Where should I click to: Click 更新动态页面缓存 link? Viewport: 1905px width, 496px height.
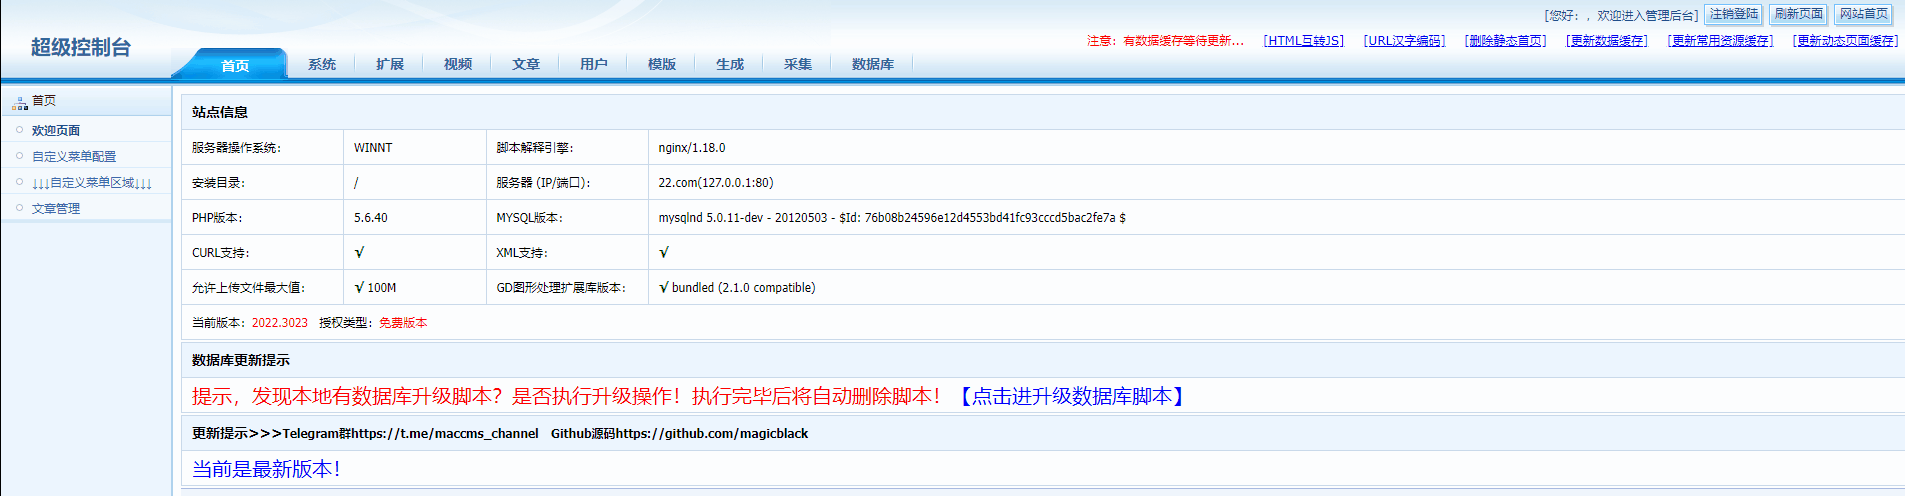[1846, 41]
